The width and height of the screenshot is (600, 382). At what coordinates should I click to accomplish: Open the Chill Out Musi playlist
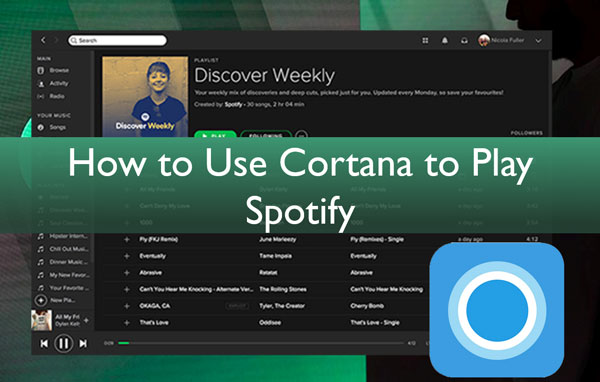69,249
